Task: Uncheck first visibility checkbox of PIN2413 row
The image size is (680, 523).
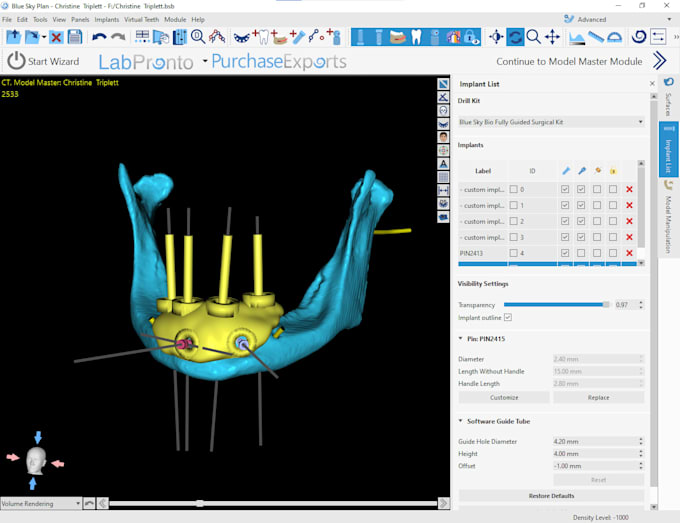Action: tap(565, 253)
